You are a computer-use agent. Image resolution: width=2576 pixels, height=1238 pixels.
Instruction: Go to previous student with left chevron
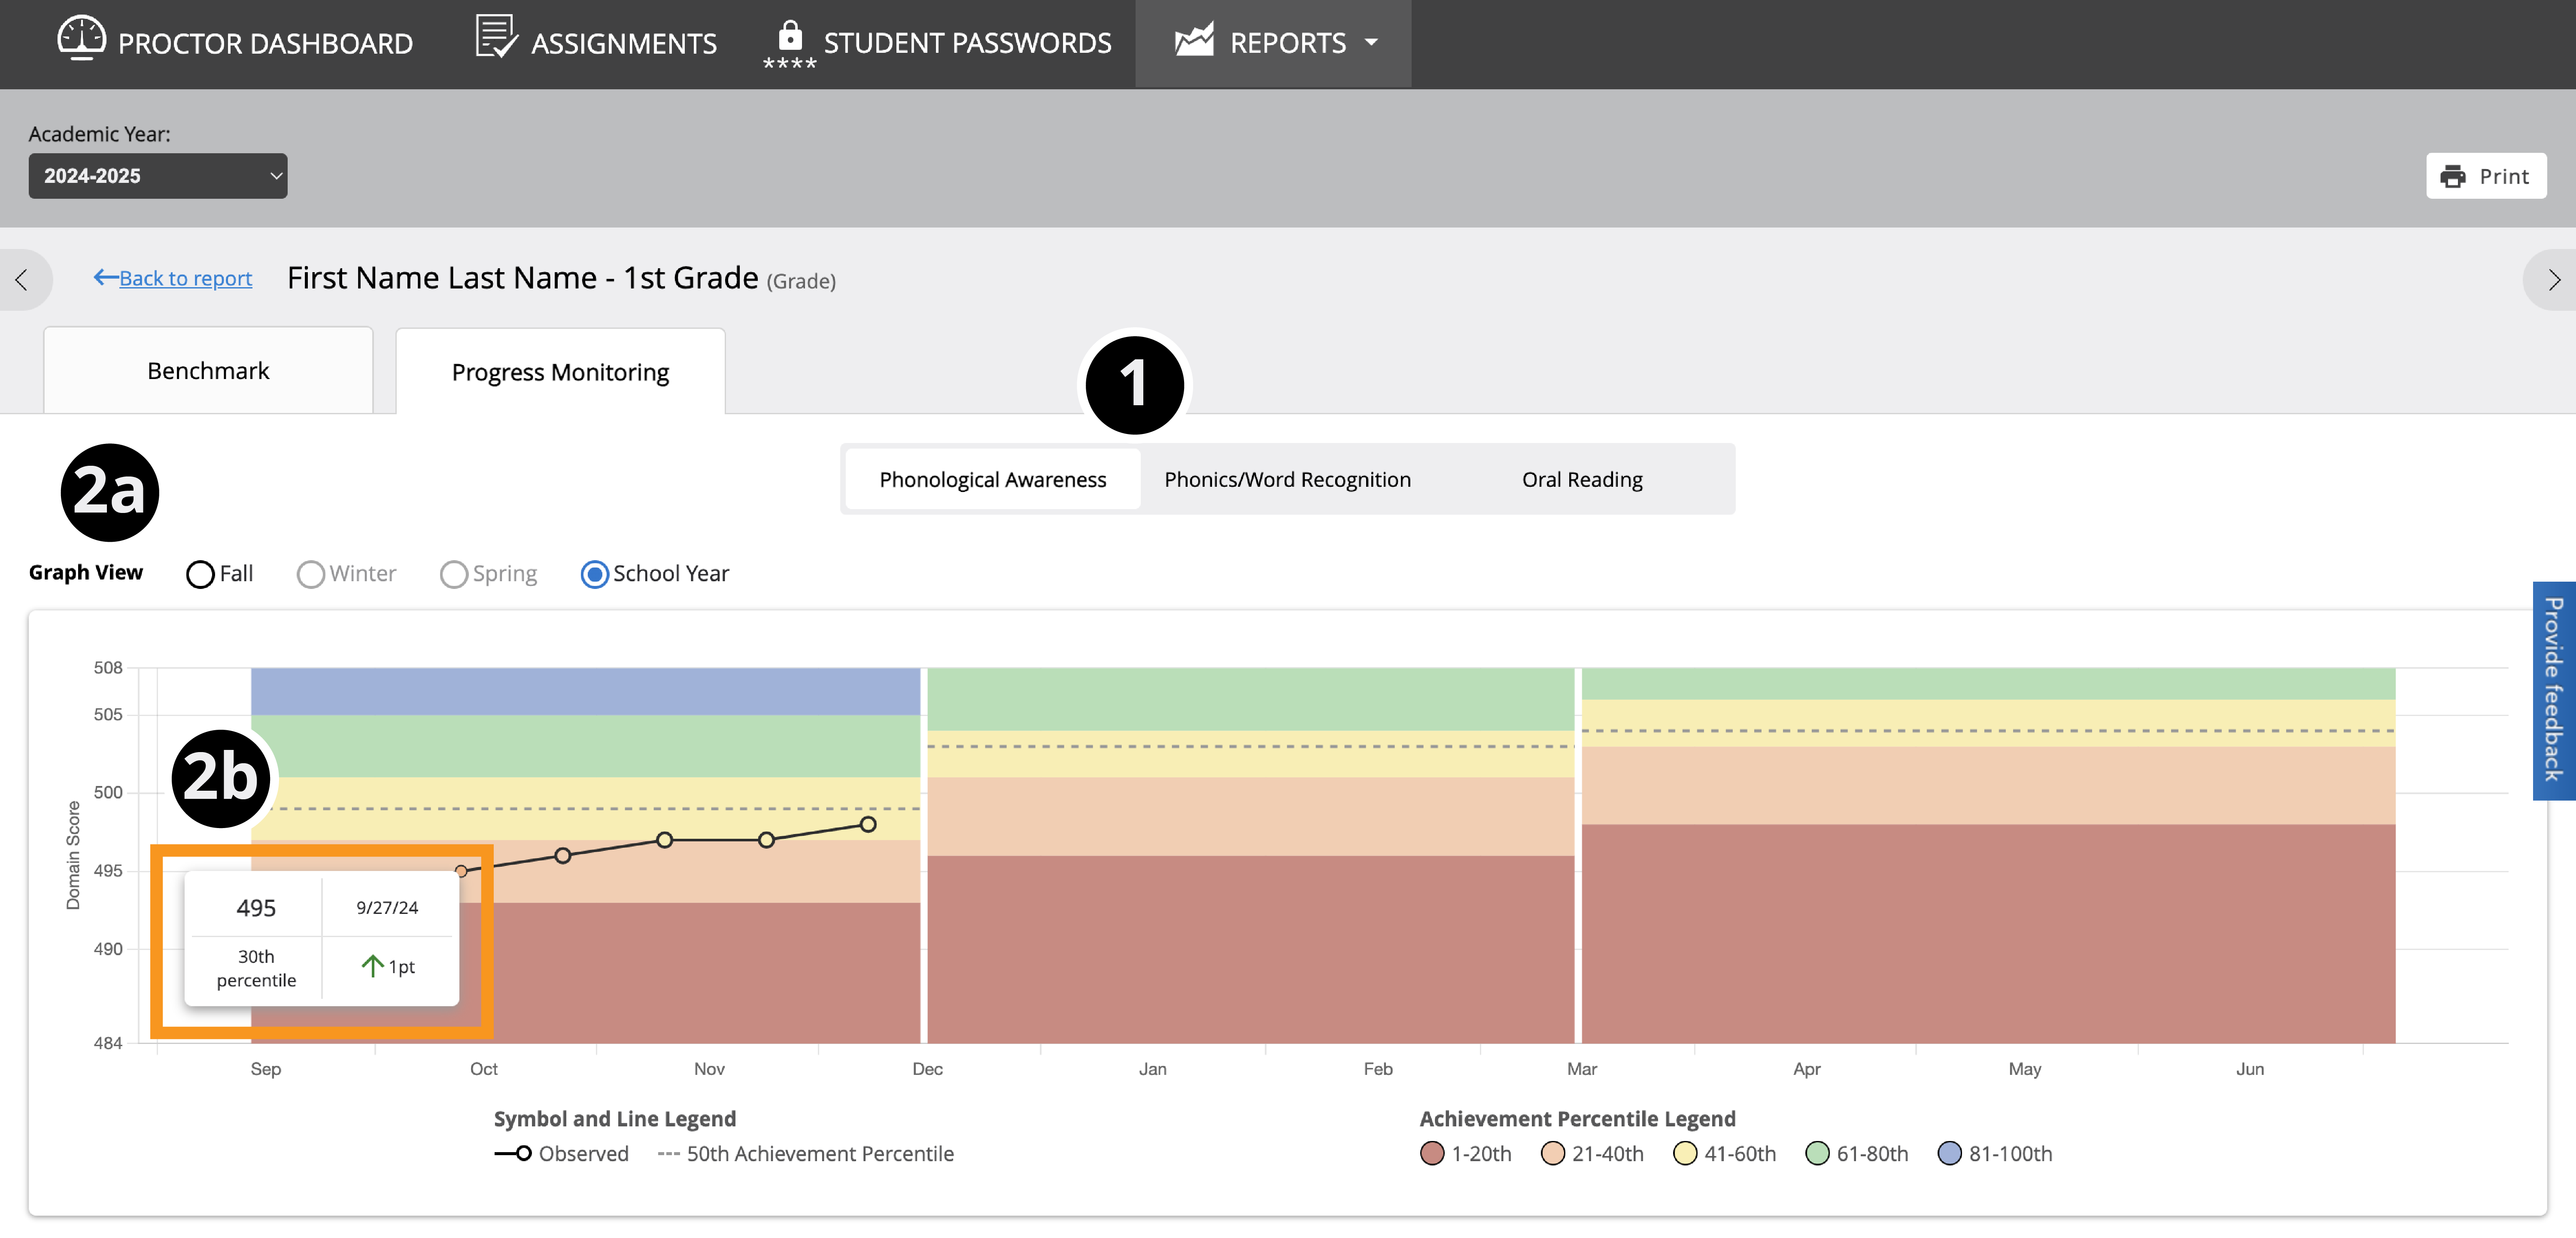[x=22, y=280]
